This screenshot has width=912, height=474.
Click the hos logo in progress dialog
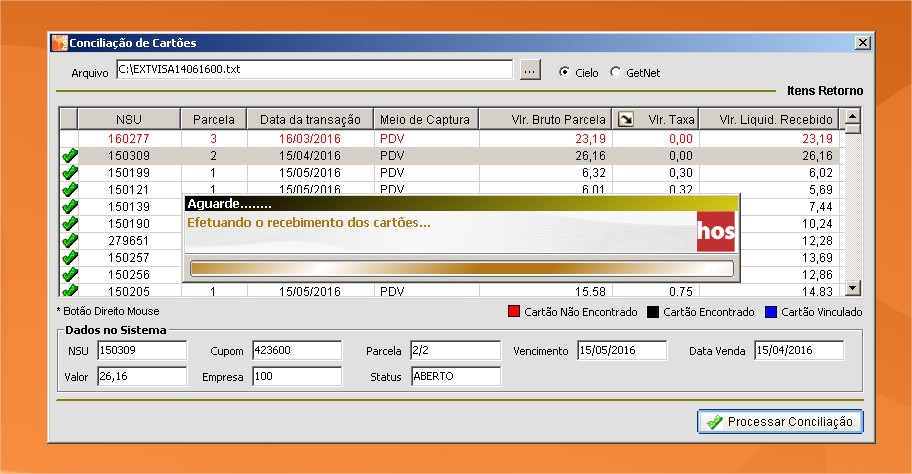[716, 232]
